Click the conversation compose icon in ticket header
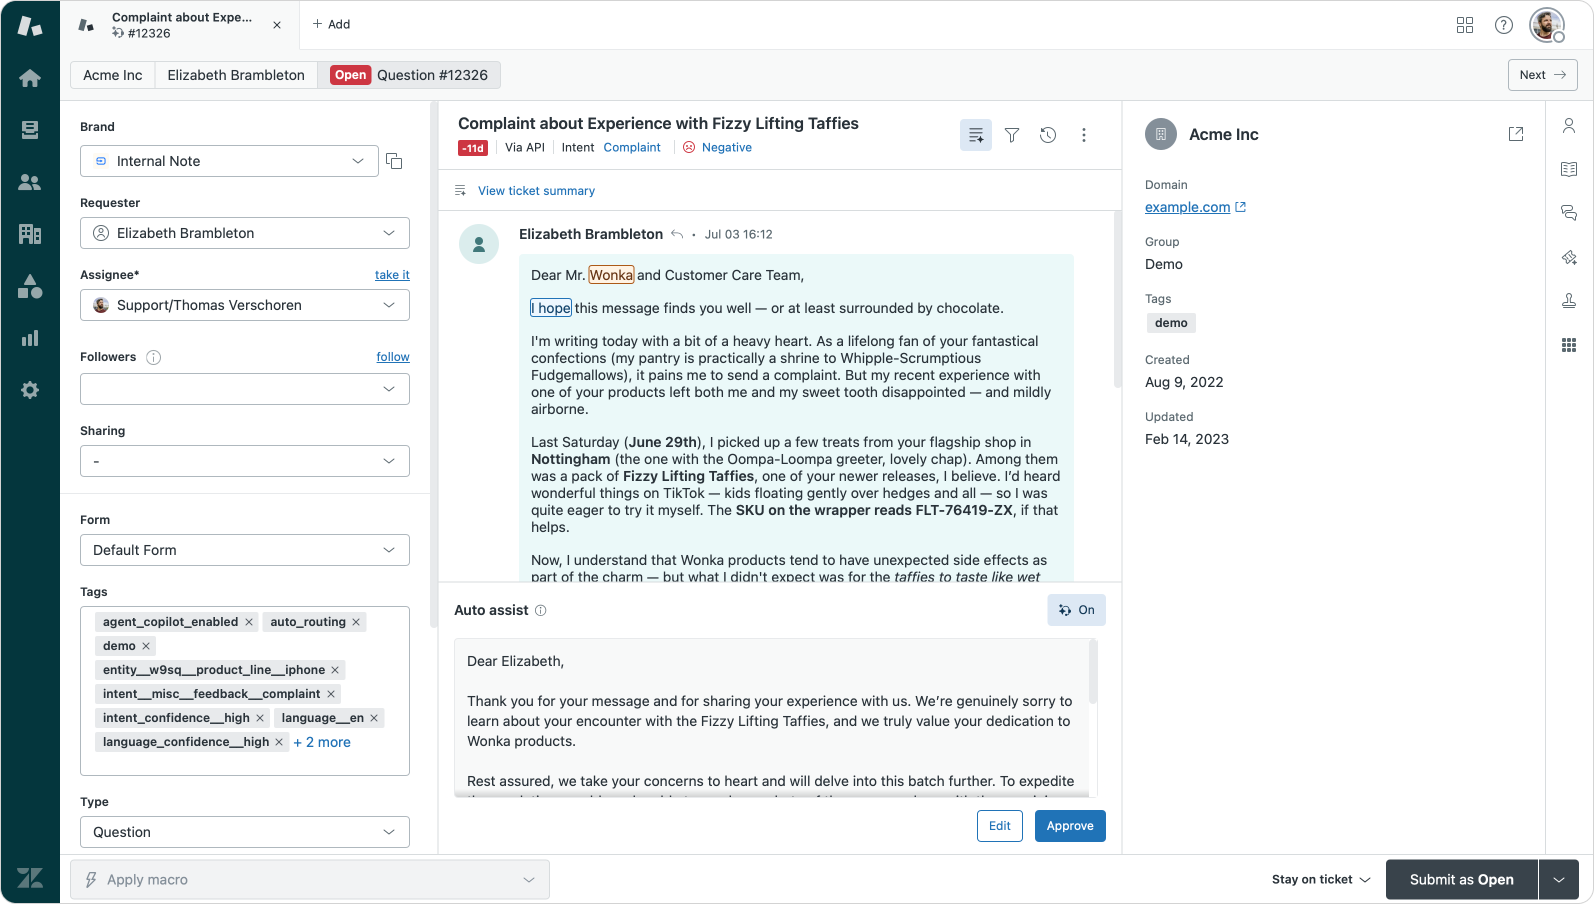Screen dimensions: 1594x904 click(976, 135)
